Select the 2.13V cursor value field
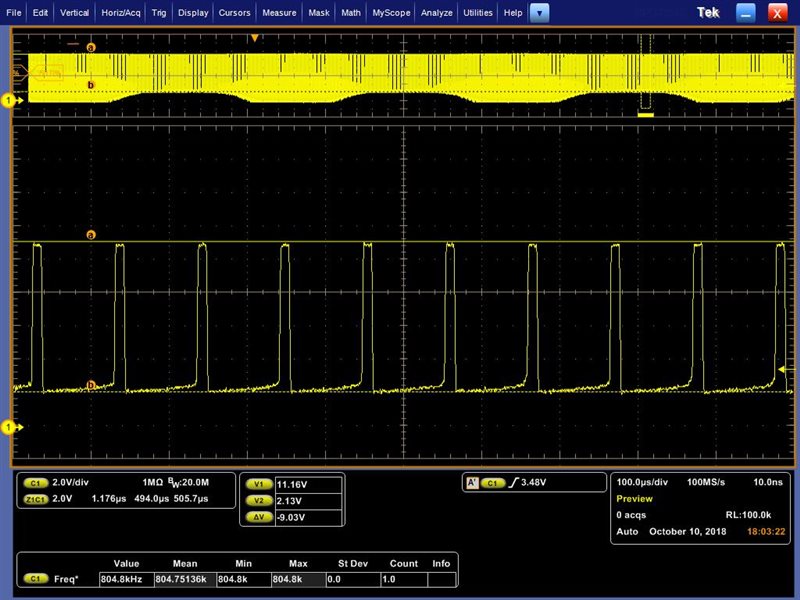 [x=308, y=501]
